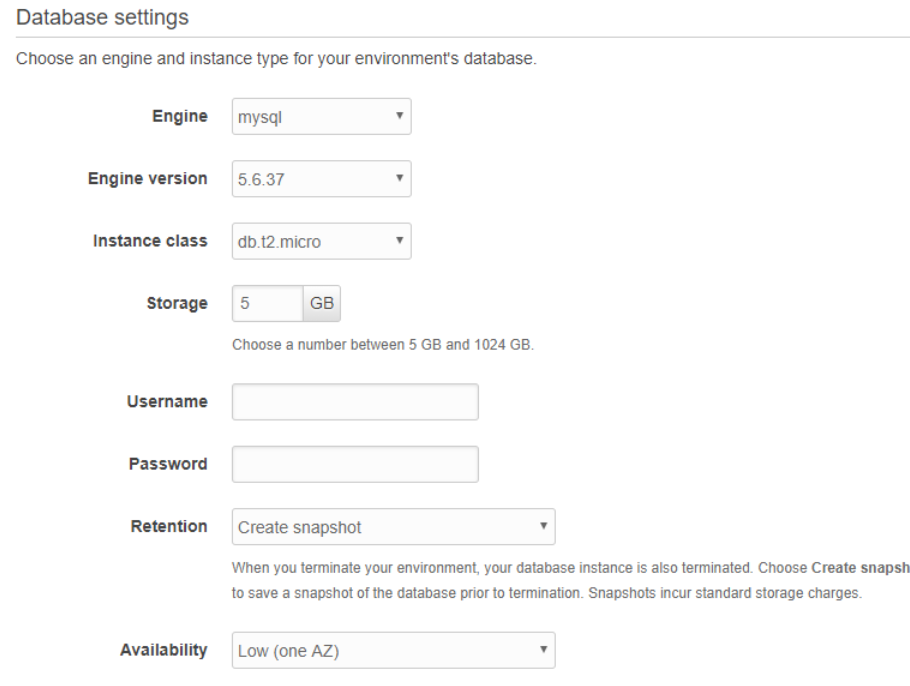The image size is (910, 686).
Task: Click the Password field label
Action: click(168, 464)
